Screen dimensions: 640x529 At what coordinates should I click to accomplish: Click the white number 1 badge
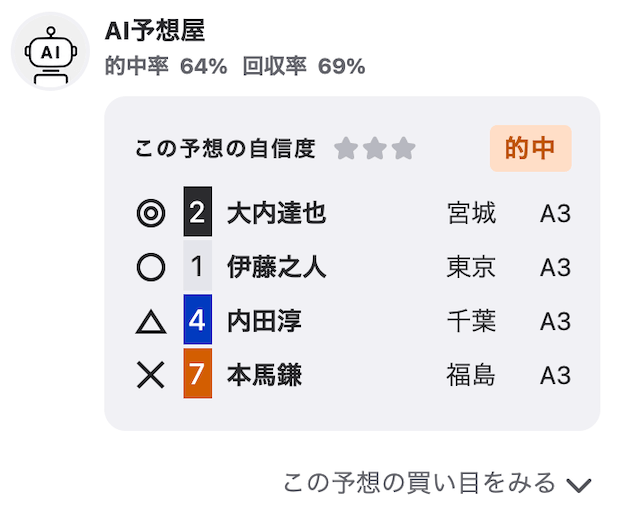tap(198, 265)
